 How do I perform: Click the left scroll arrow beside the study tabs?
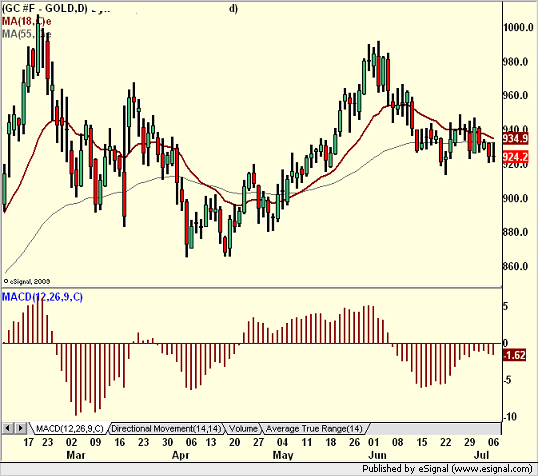[x=7, y=428]
